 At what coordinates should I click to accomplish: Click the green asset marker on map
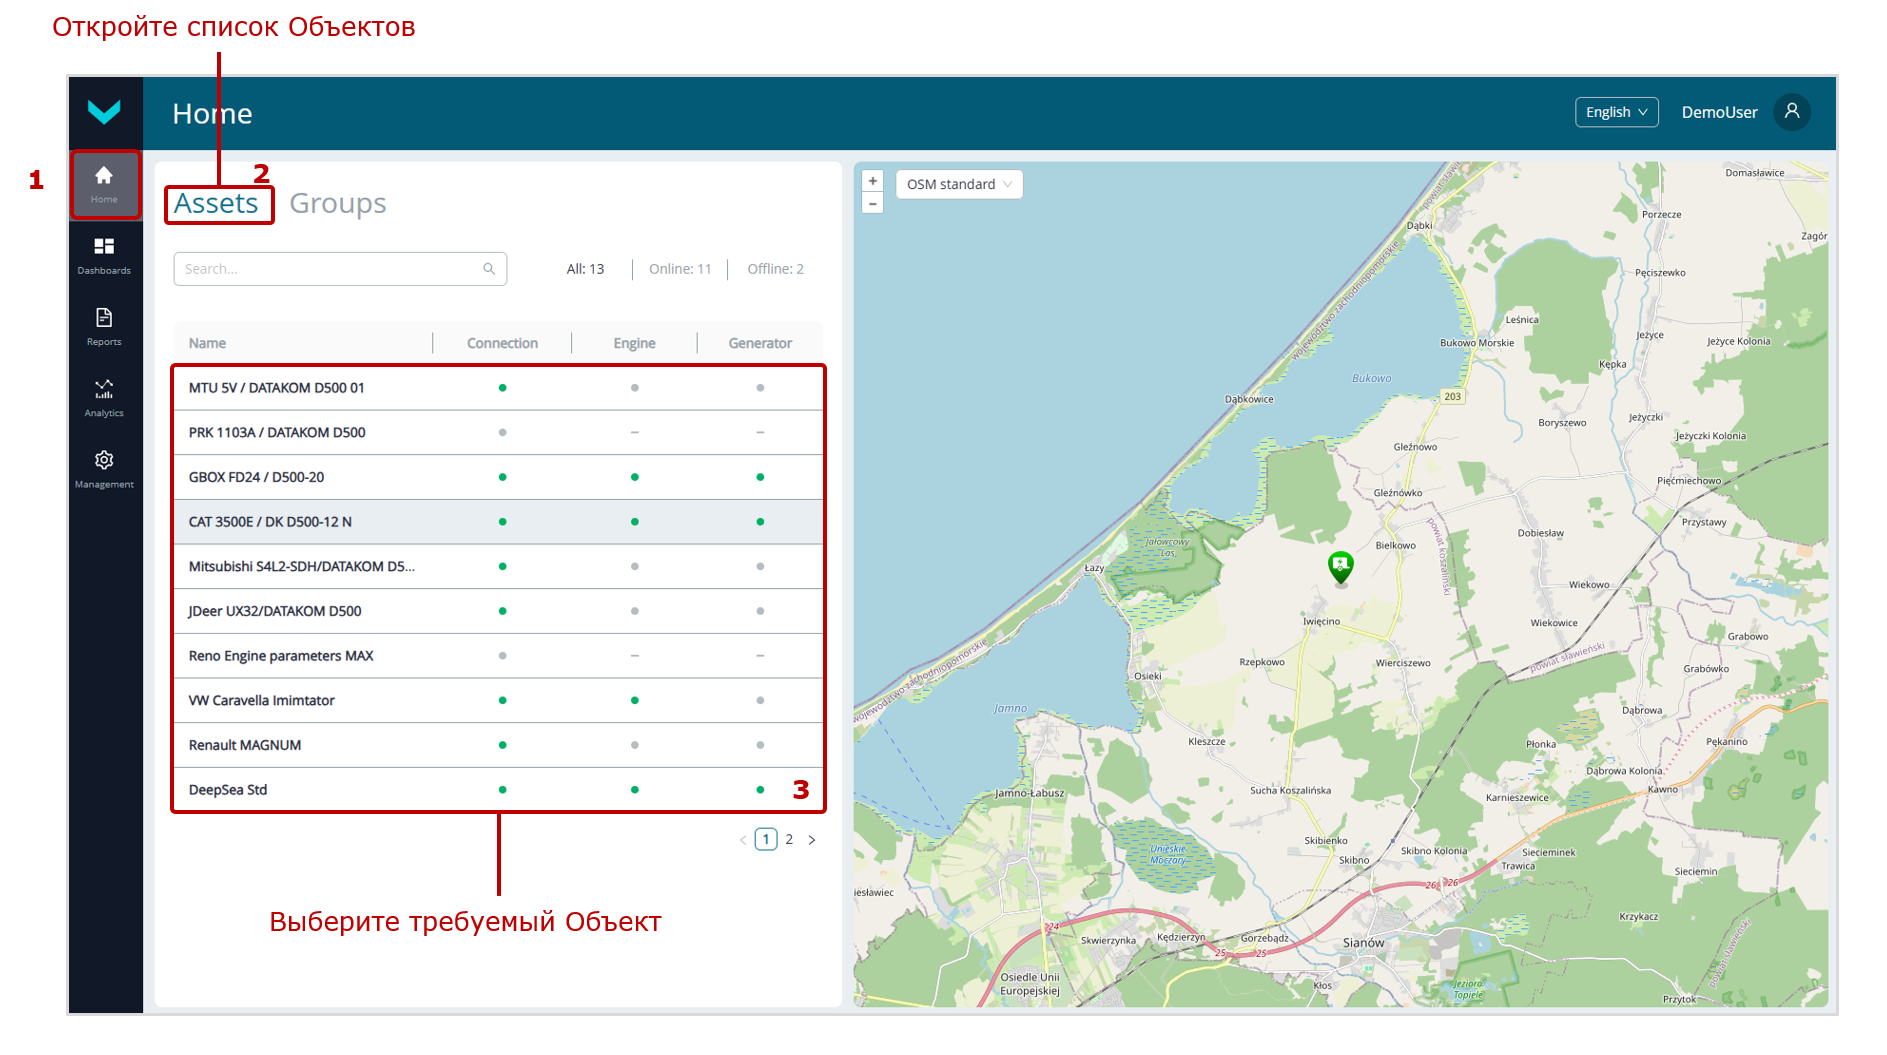coord(1340,567)
